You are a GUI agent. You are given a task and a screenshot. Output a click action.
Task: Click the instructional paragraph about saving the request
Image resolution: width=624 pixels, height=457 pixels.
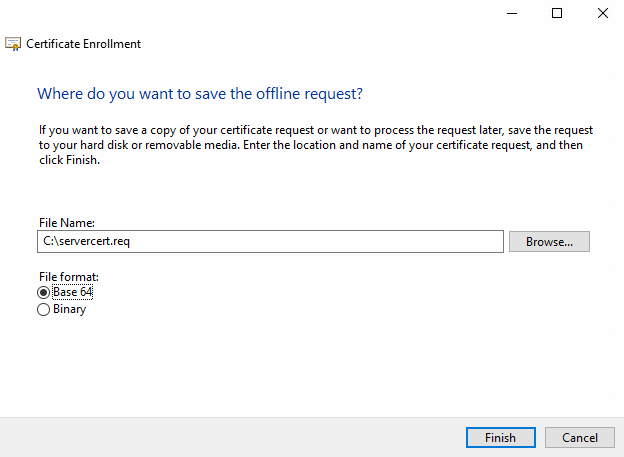click(x=310, y=145)
